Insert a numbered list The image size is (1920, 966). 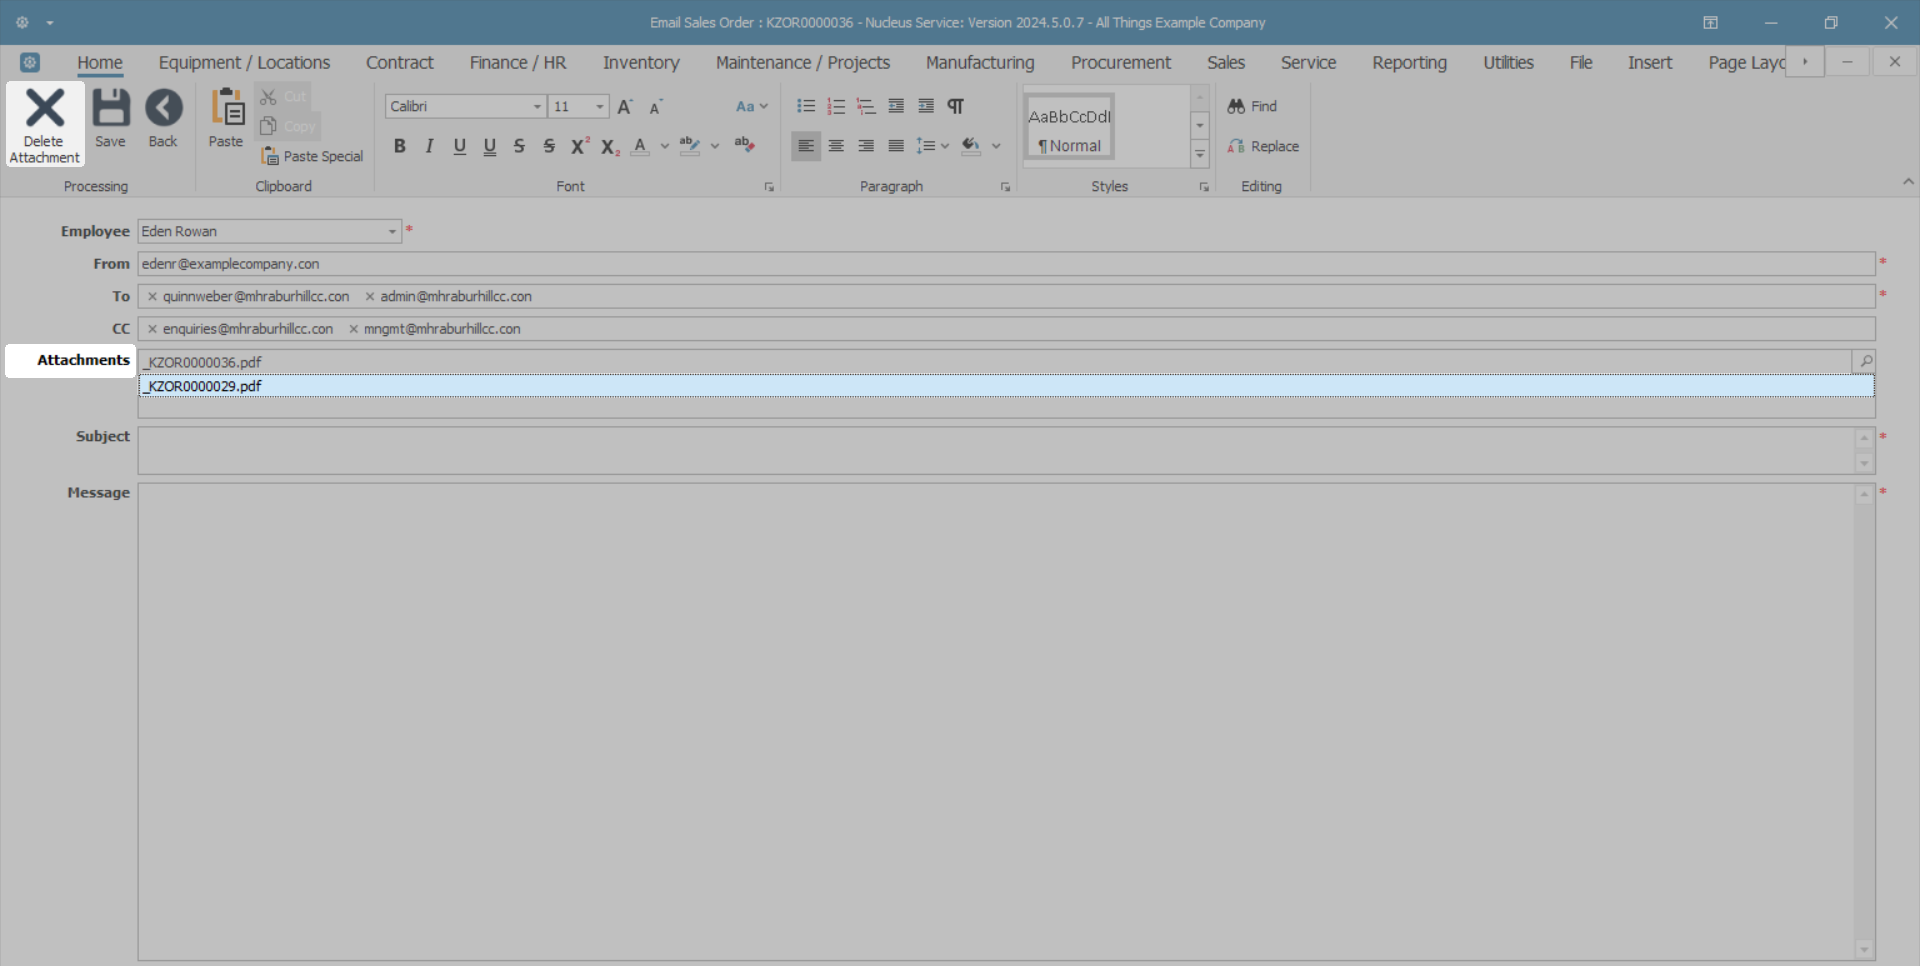tap(836, 106)
